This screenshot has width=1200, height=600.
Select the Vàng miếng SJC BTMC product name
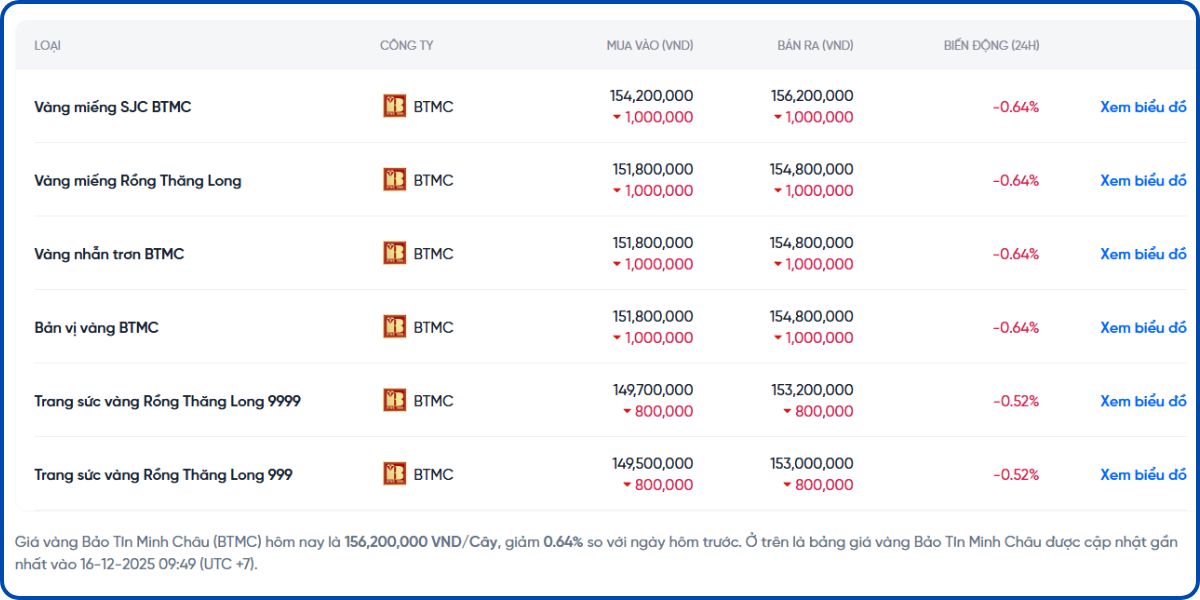(112, 107)
